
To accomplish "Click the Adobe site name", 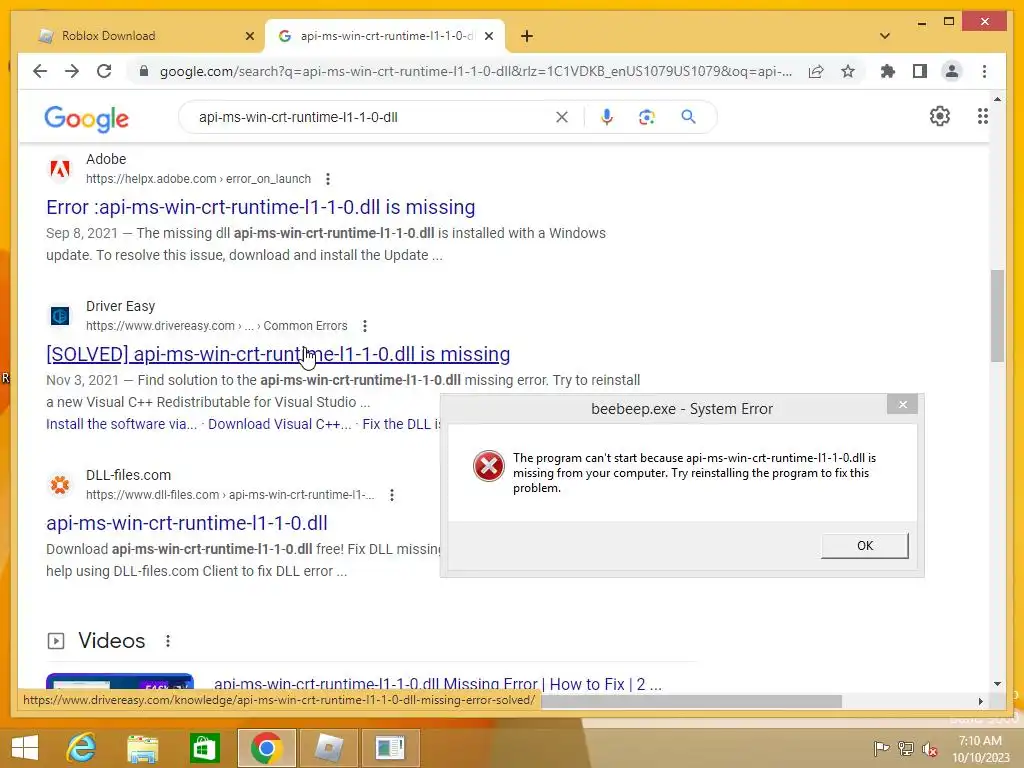I will tap(106, 159).
